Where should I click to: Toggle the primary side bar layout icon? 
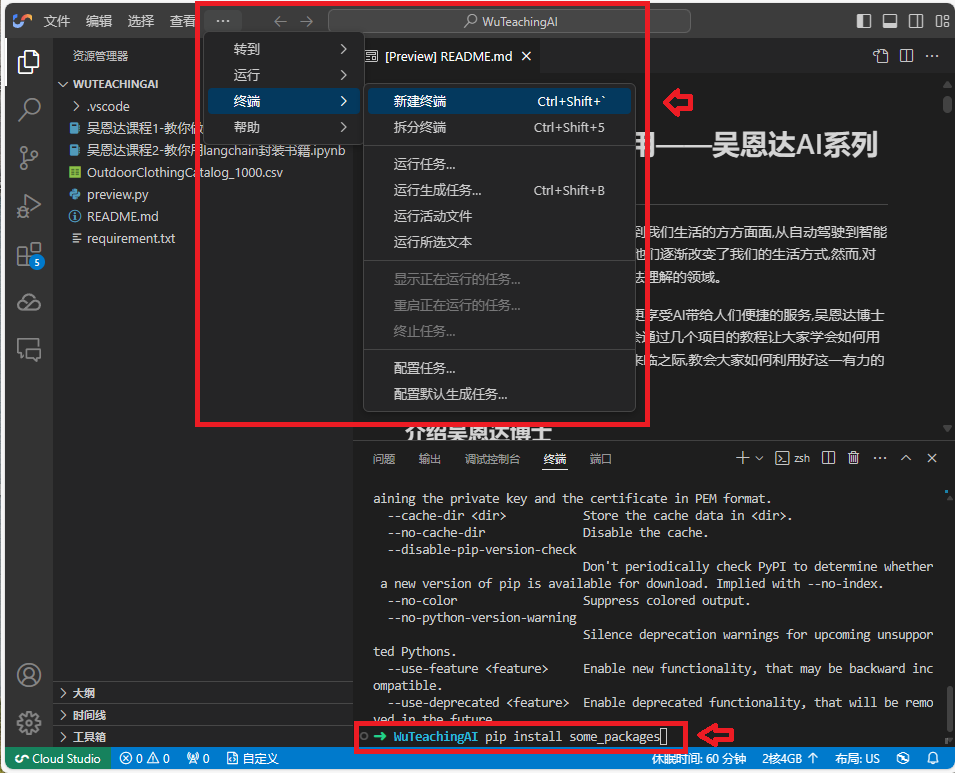click(x=864, y=21)
